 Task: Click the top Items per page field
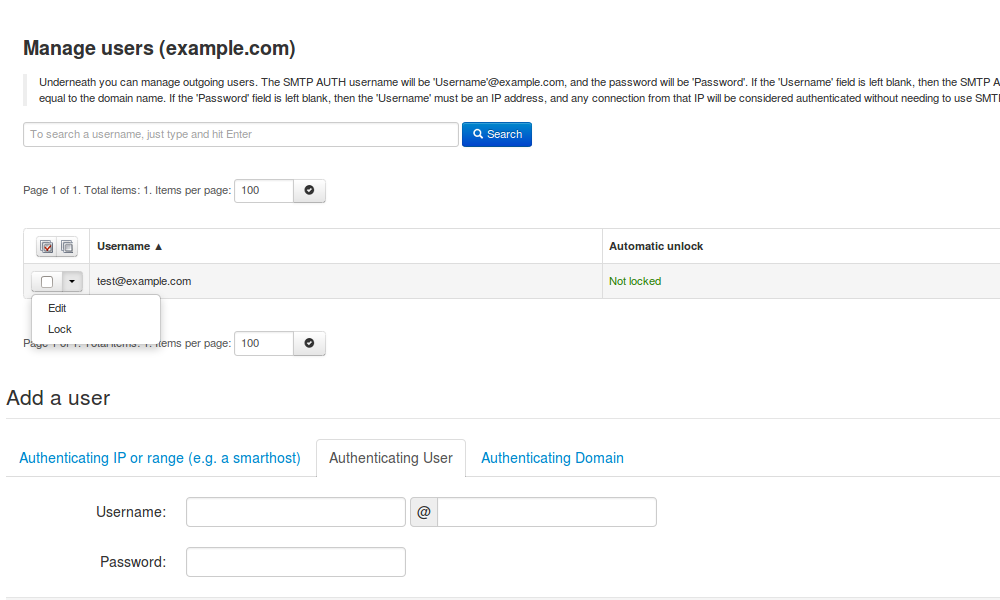pyautogui.click(x=263, y=191)
